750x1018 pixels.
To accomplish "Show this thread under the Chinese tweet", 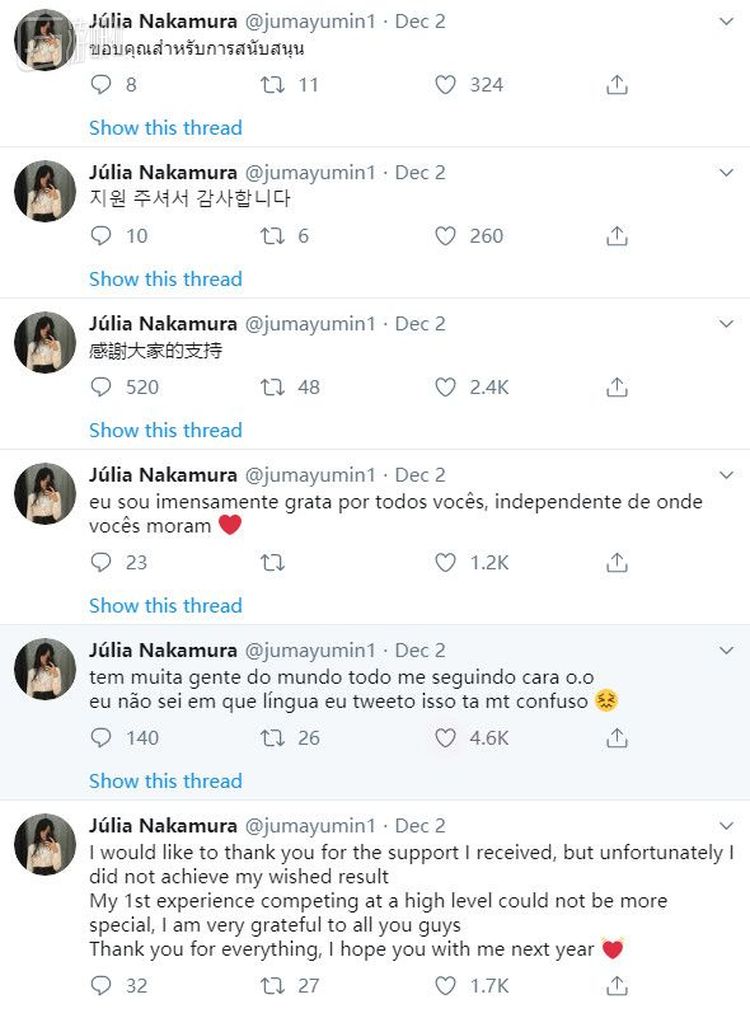I will (165, 430).
